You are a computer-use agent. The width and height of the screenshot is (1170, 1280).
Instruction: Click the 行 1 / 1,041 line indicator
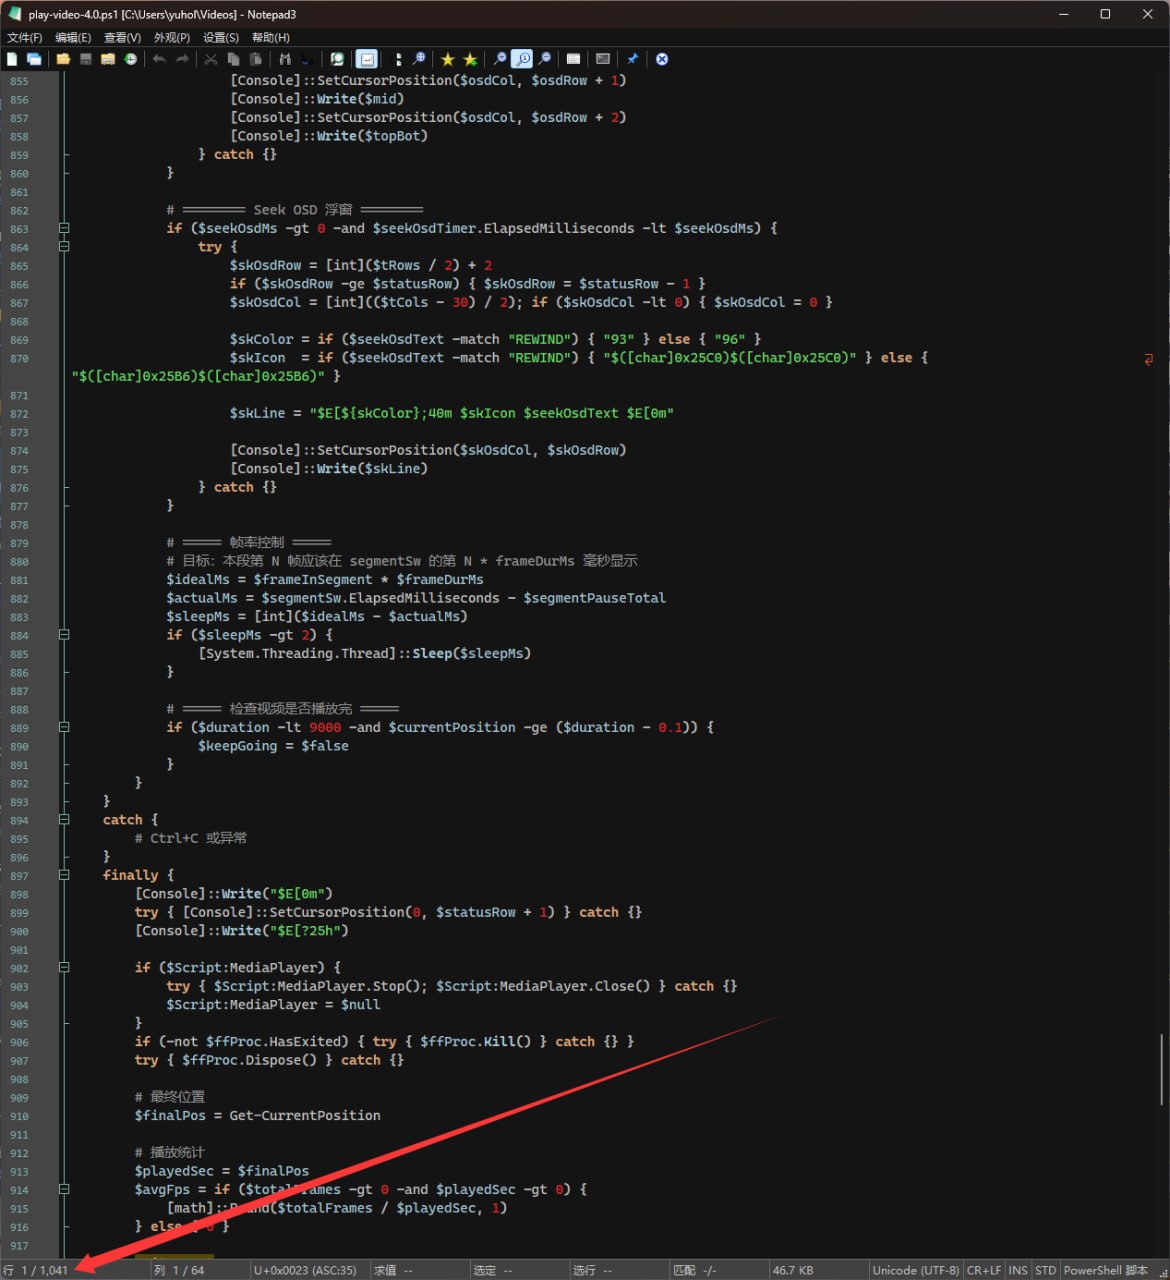36,1270
